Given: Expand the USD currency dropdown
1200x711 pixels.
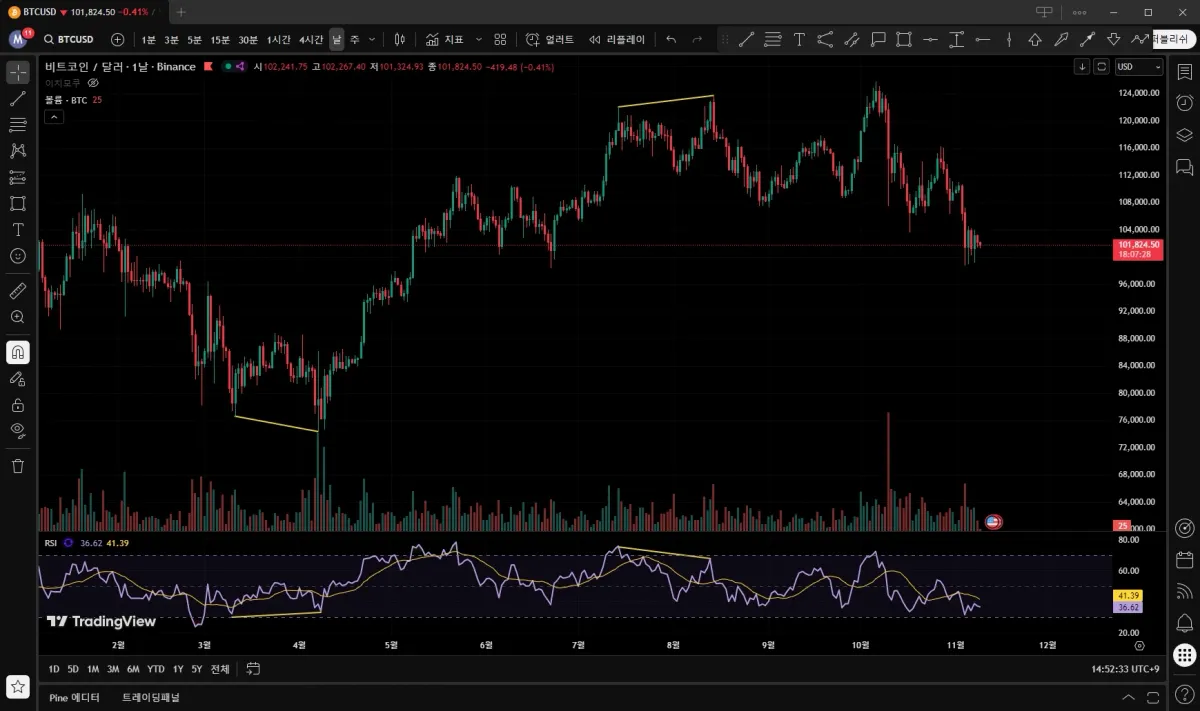Looking at the screenshot, I should click(x=1139, y=67).
